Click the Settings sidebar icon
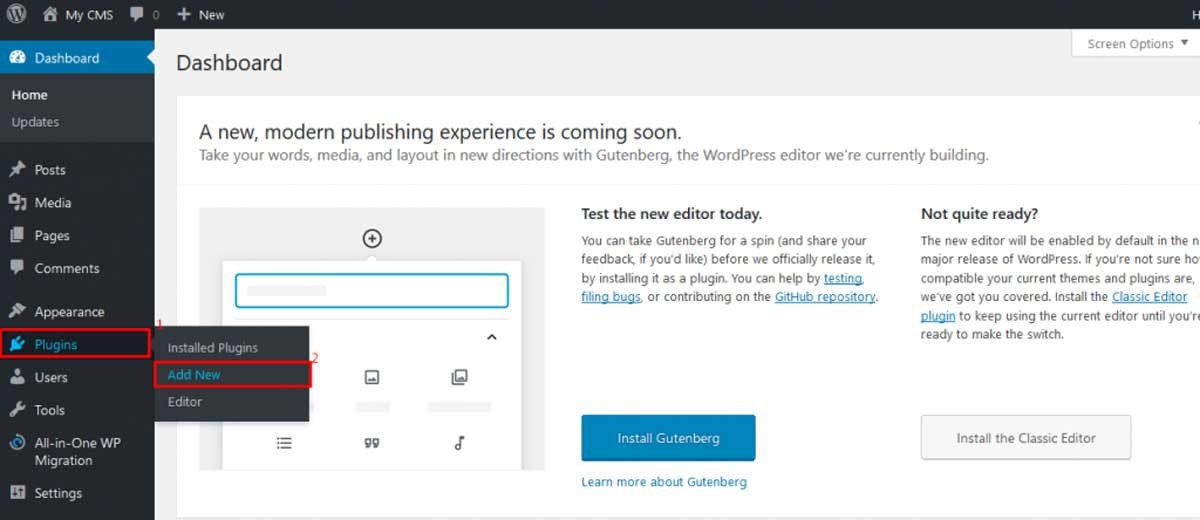The image size is (1200, 520). [17, 493]
